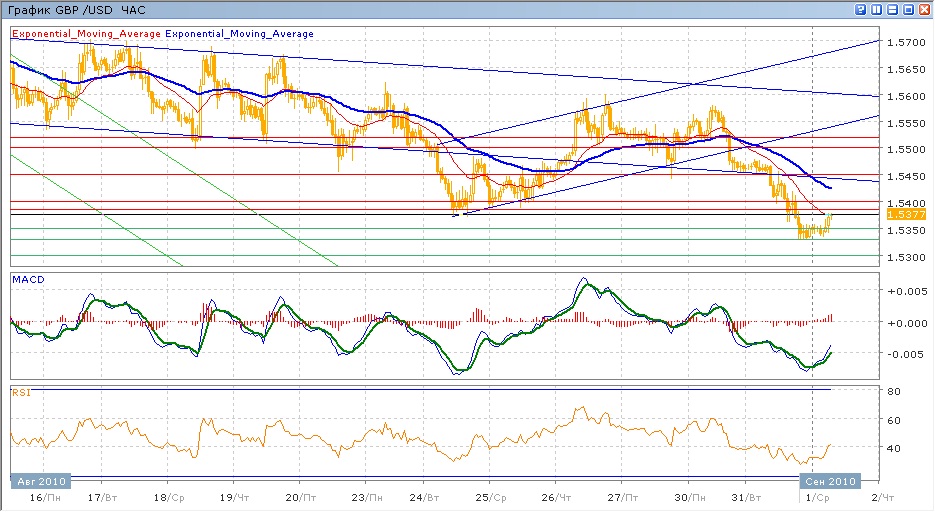Click the Авг 2010 month marker
The width and height of the screenshot is (935, 512).
[x=42, y=481]
